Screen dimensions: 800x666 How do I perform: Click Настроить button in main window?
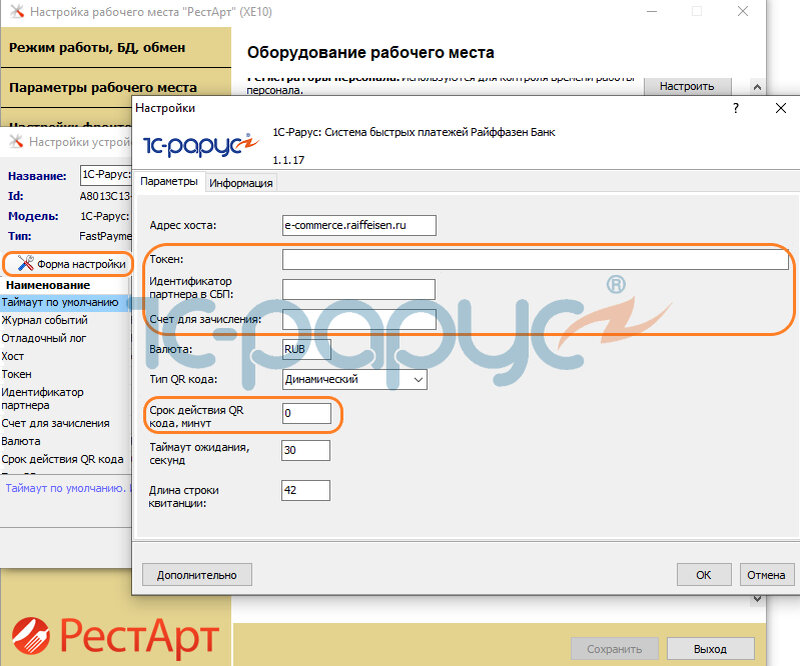click(x=687, y=86)
